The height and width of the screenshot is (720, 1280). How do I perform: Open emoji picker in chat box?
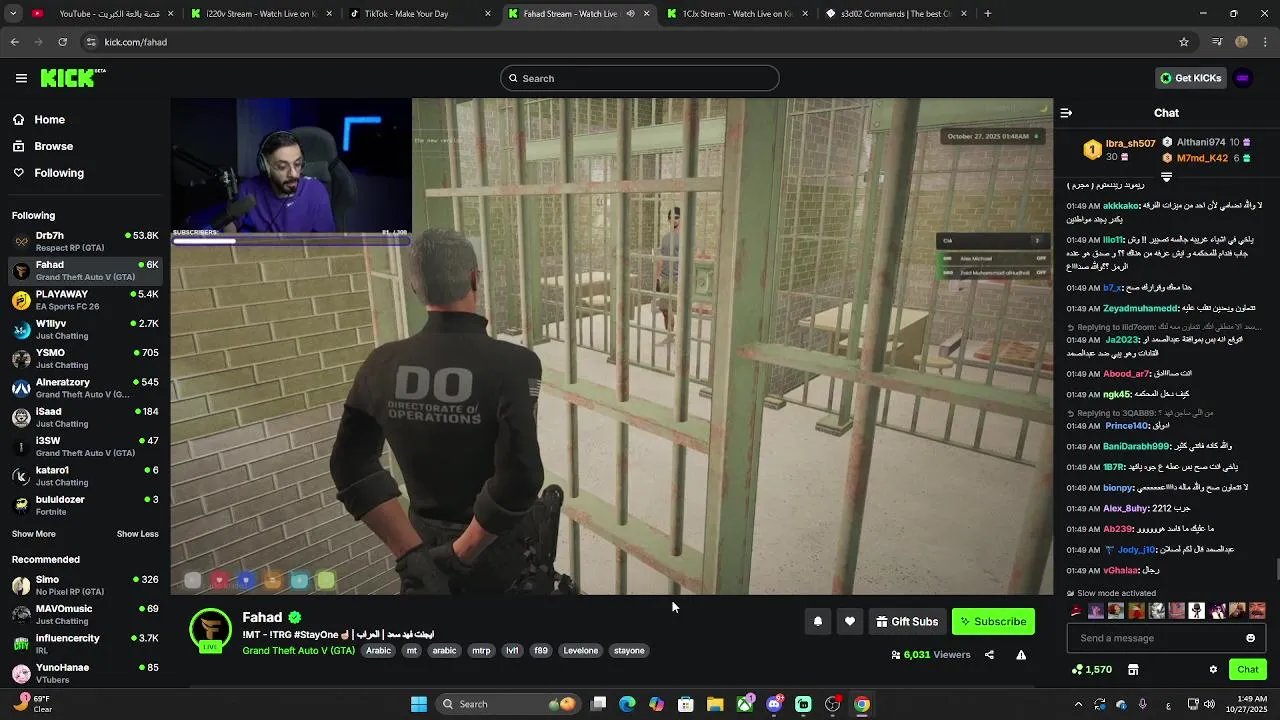click(x=1250, y=638)
